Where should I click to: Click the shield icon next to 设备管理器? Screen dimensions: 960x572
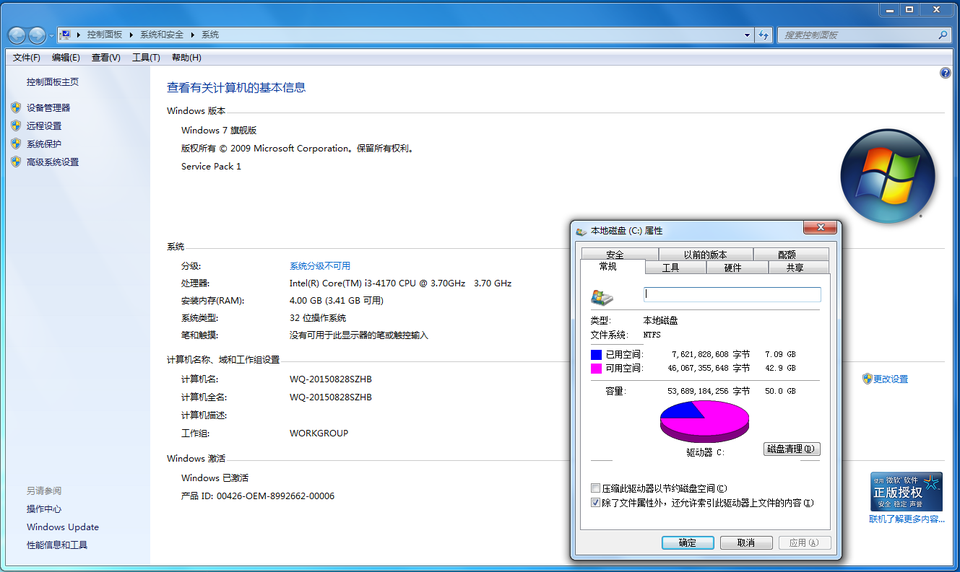click(16, 107)
